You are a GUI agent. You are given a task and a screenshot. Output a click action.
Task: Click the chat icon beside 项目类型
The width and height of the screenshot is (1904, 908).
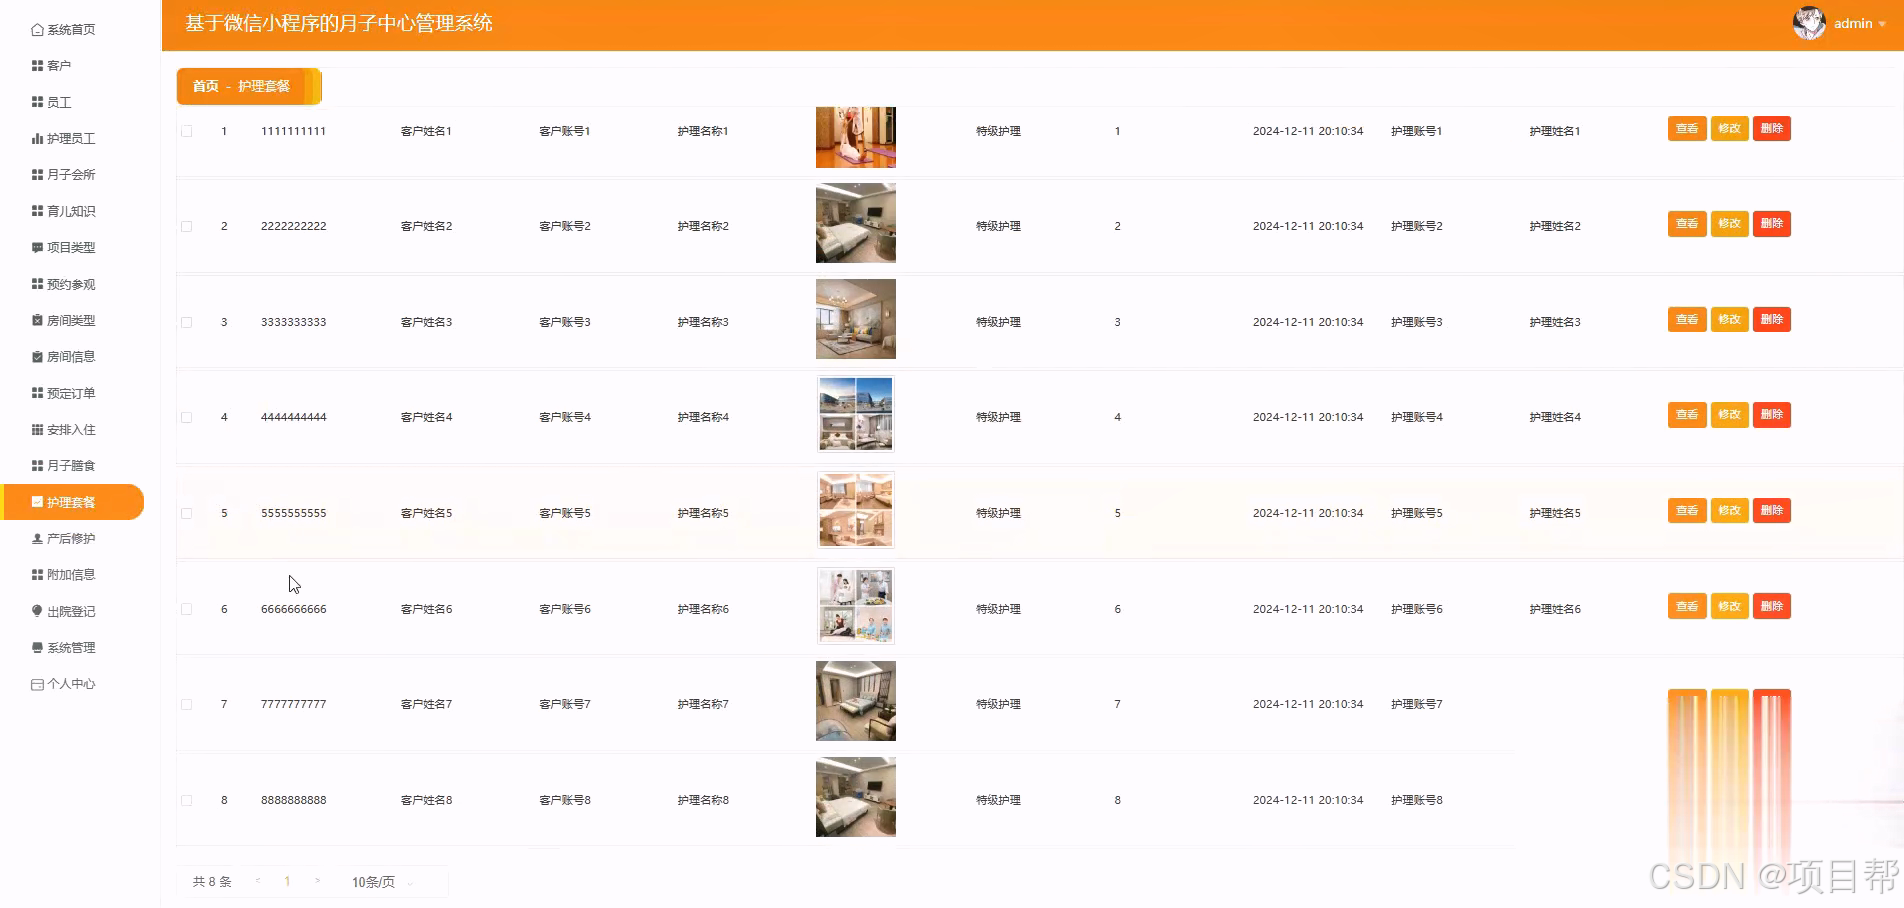[x=37, y=248]
